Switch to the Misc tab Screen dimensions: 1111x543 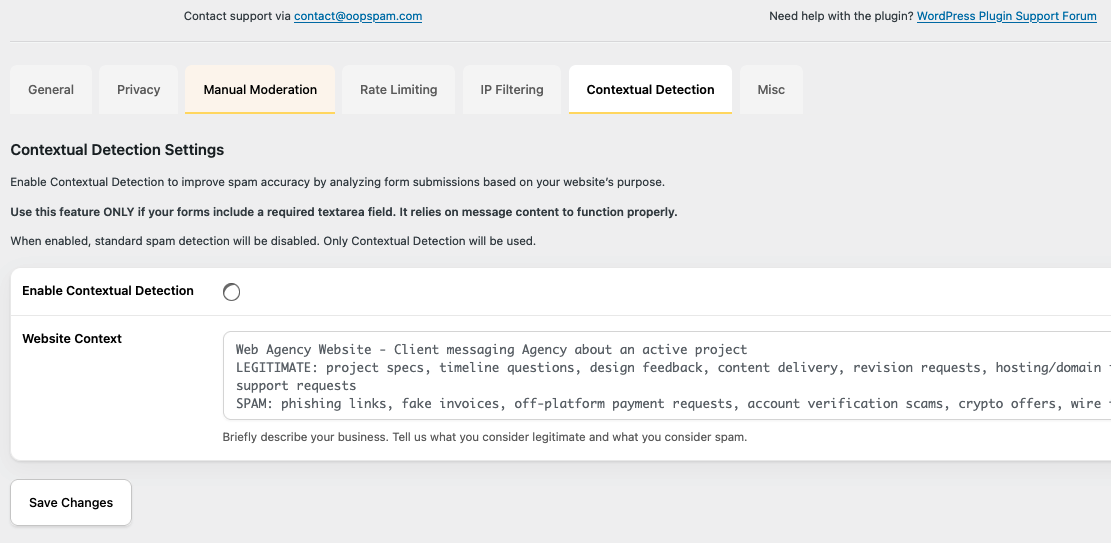(x=771, y=90)
